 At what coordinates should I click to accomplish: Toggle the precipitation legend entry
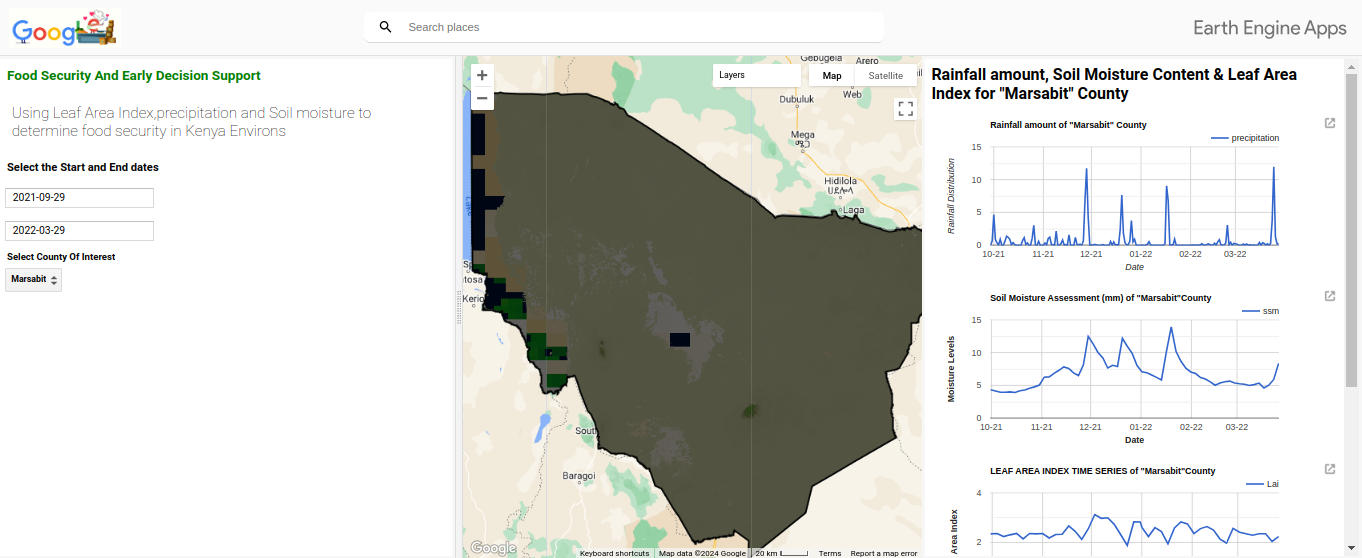click(x=1245, y=138)
